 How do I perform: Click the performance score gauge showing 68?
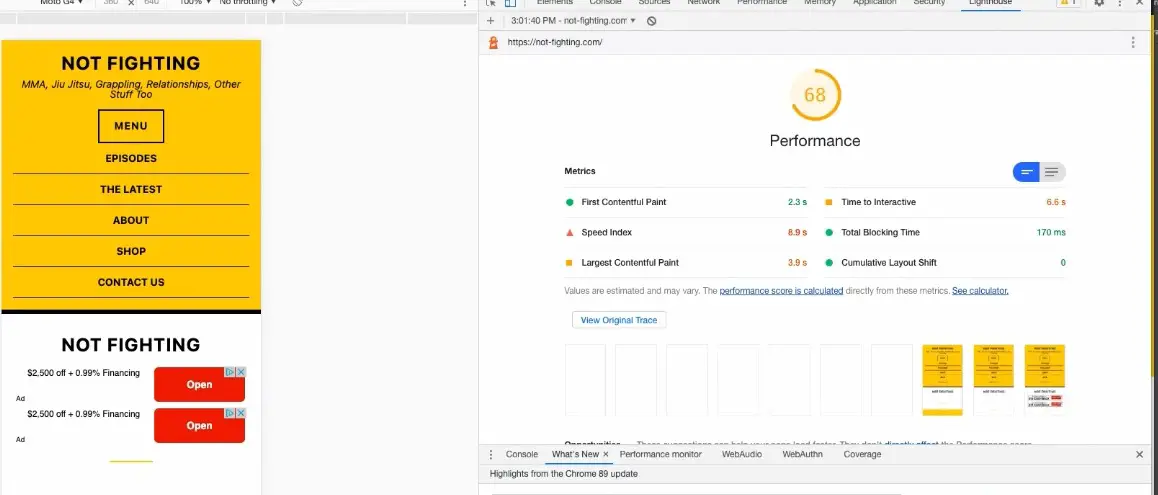point(815,95)
